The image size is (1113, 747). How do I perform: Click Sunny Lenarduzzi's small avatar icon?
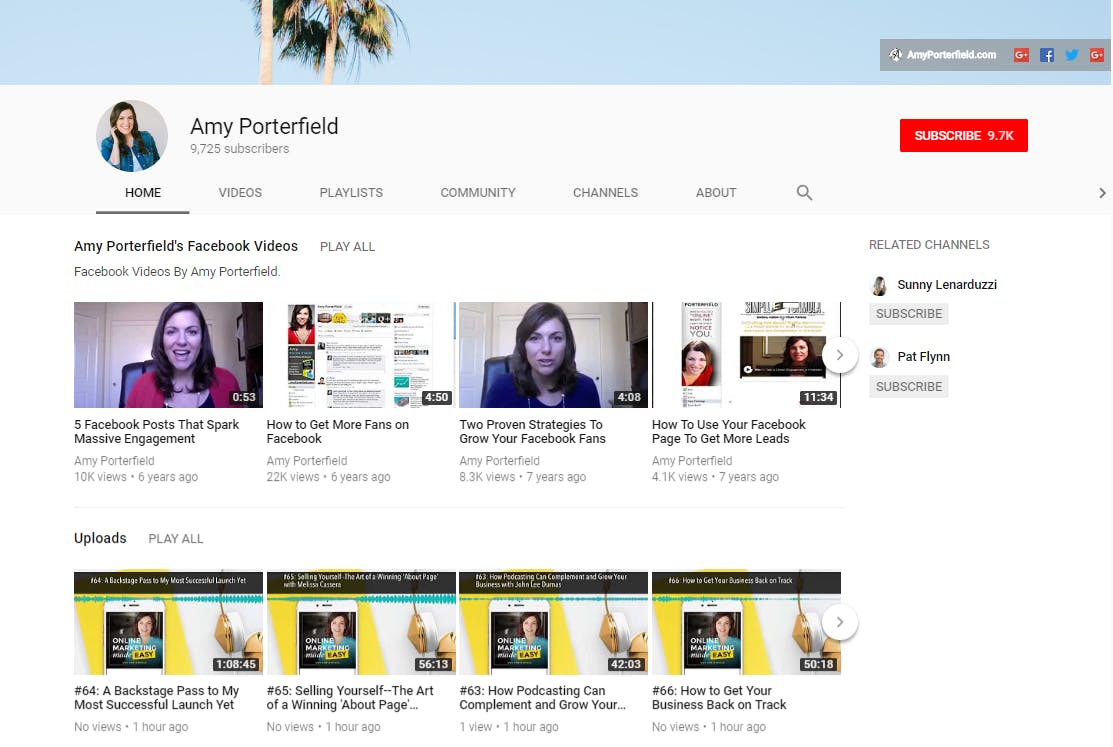pos(879,285)
